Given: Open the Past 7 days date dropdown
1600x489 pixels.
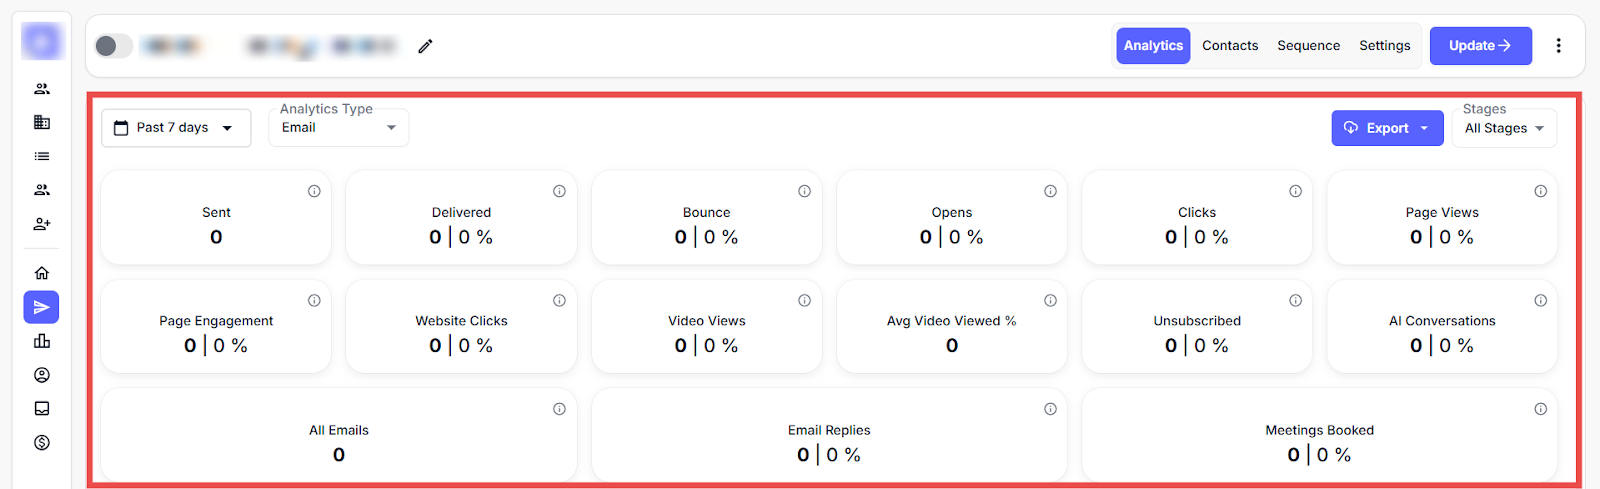Looking at the screenshot, I should click(x=175, y=128).
